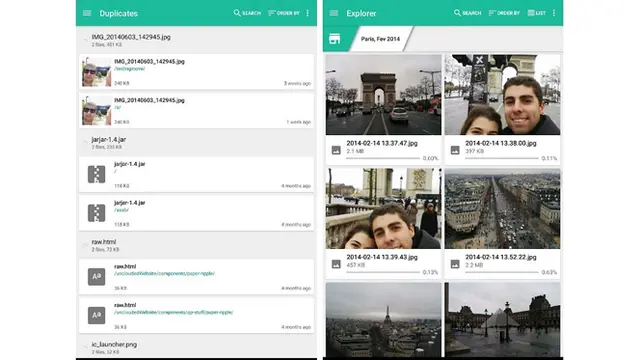This screenshot has height=360, width=640.
Task: Select the Explorer title text
Action: [x=361, y=13]
